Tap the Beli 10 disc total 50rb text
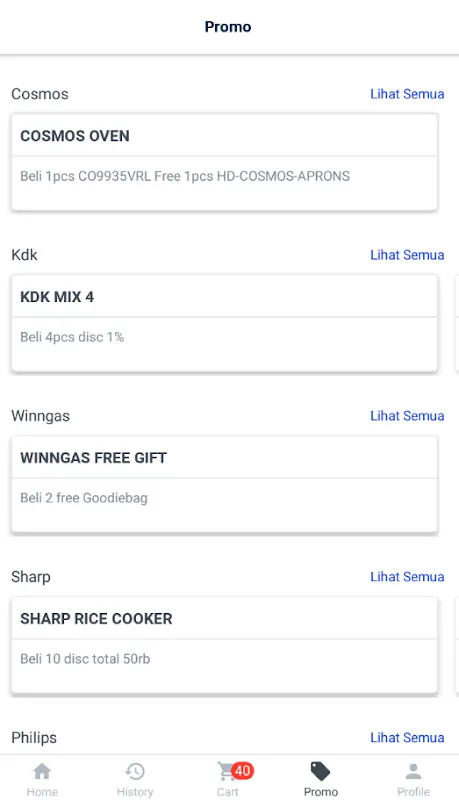459x800 pixels. point(85,659)
